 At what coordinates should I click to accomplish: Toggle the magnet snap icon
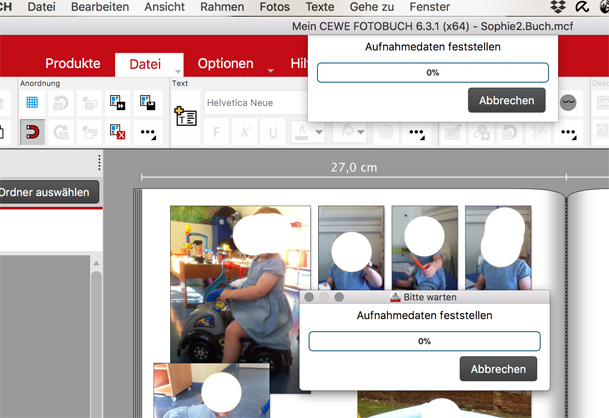[32, 132]
